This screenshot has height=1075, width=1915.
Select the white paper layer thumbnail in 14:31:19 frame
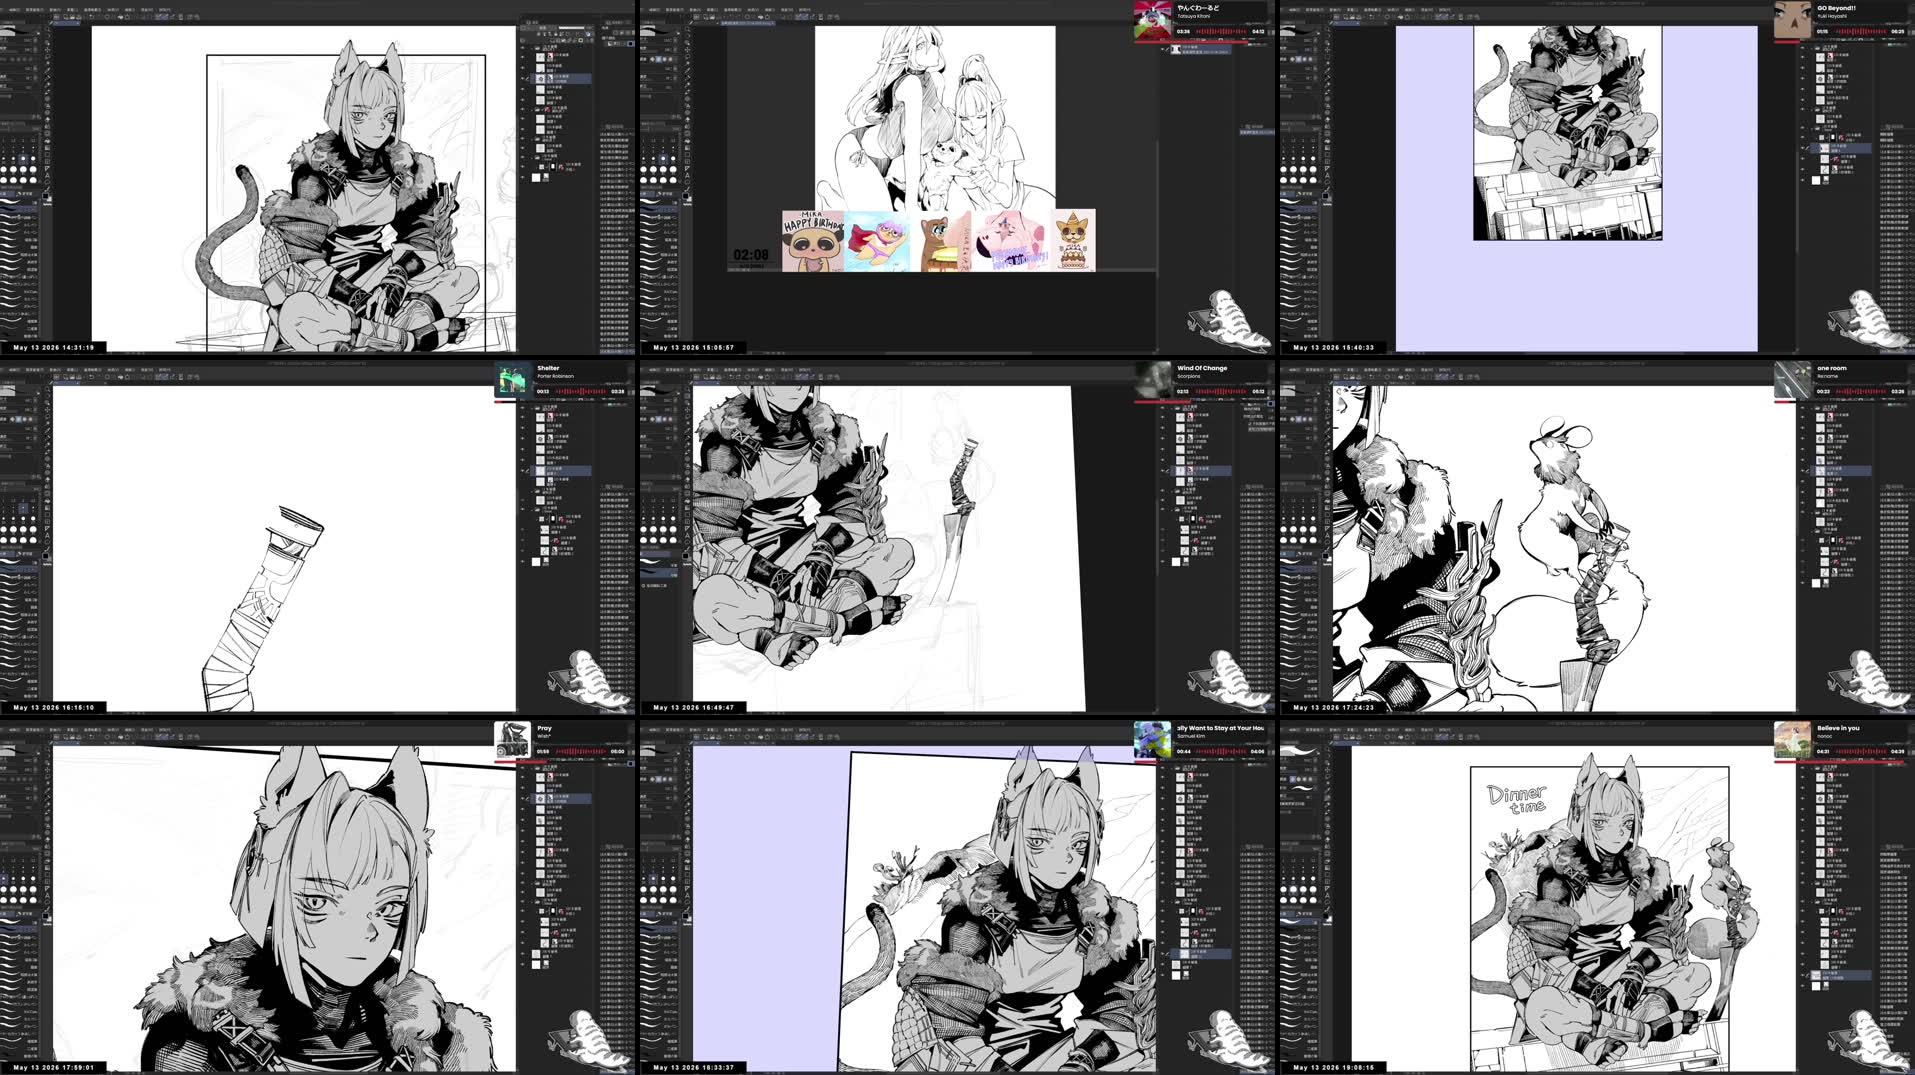click(536, 177)
